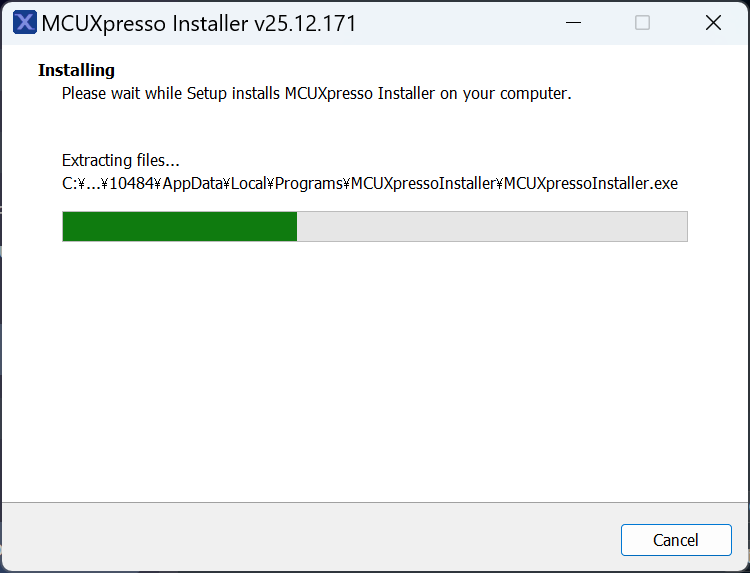Click the MCUXpresso logo icon in title bar
750x573 pixels.
pos(25,23)
